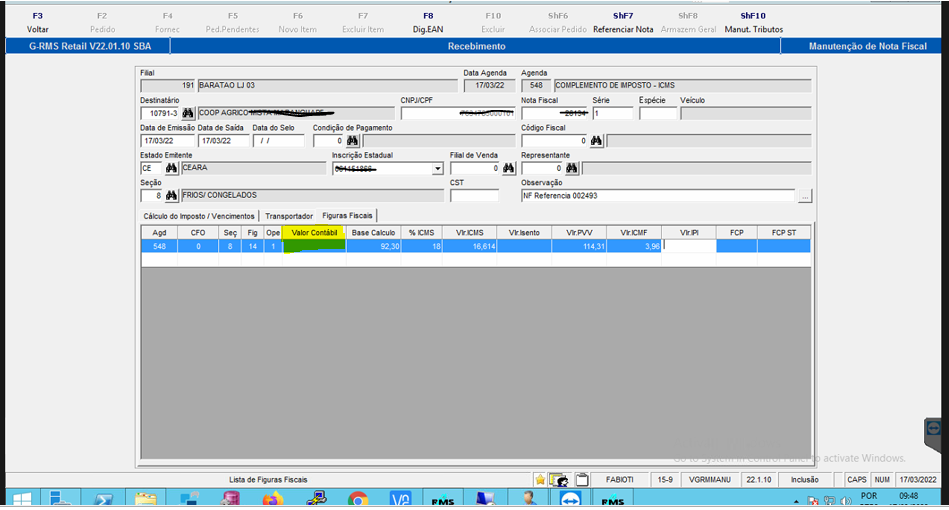
Task: Open the Windows Start menu
Action: (x=22, y=500)
